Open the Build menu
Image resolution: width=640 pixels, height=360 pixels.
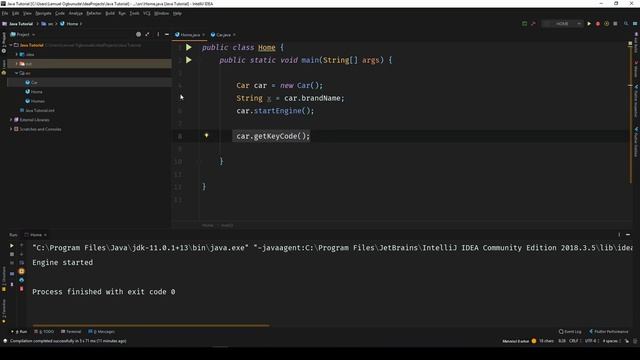pyautogui.click(x=110, y=13)
